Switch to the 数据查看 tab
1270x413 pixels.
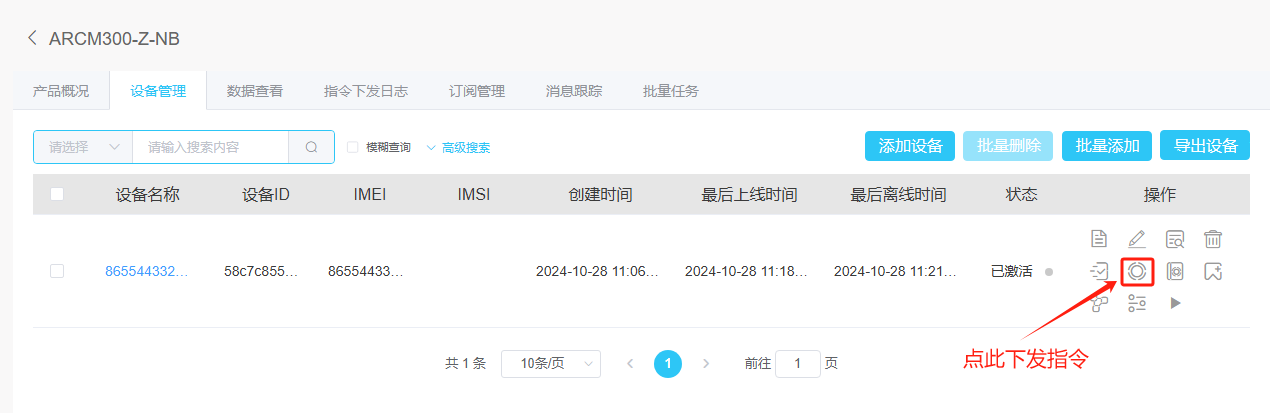pos(255,91)
